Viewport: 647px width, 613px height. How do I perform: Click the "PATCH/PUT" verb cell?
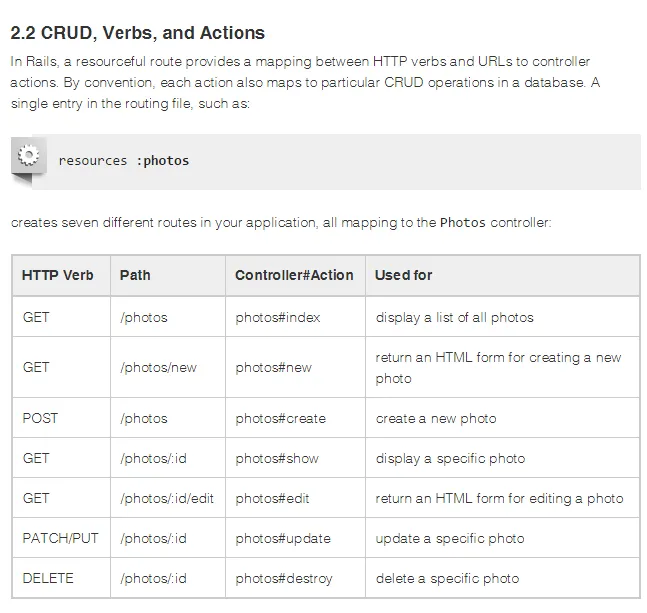pos(60,538)
